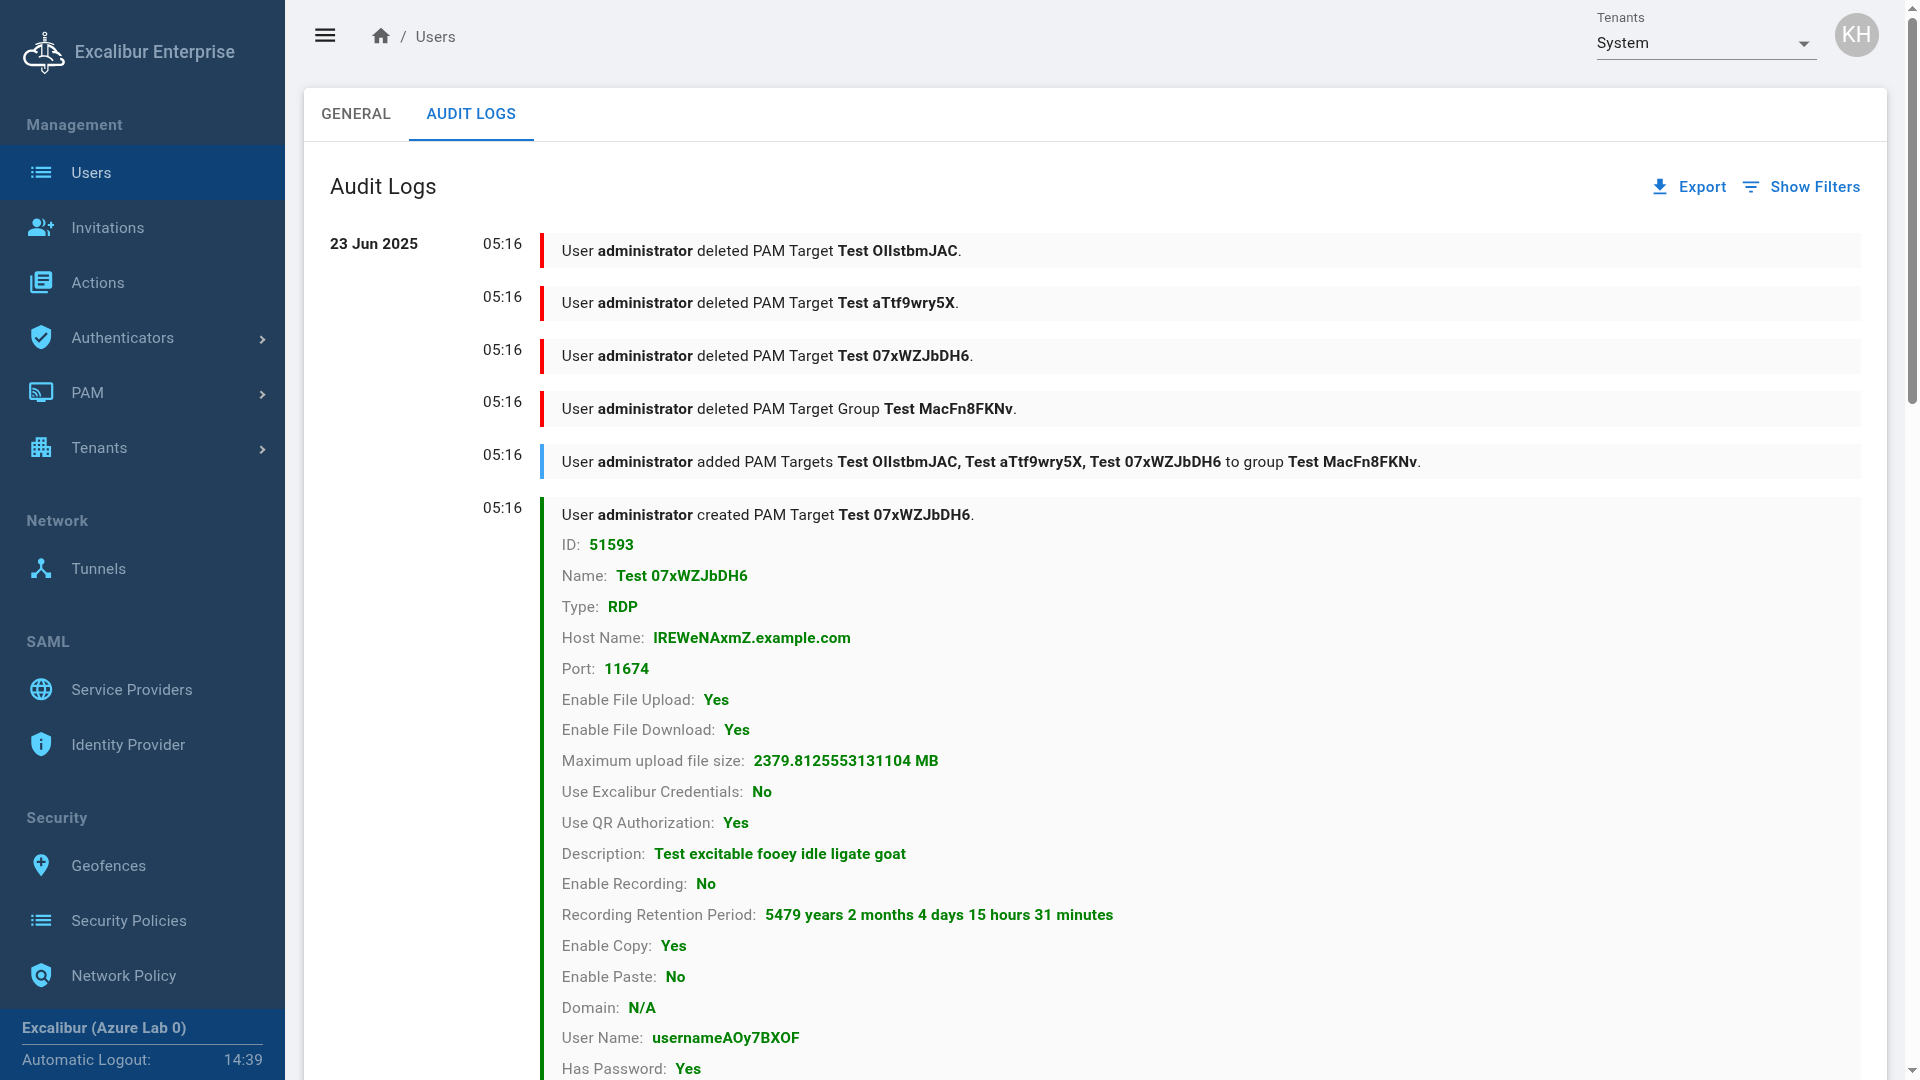Show audit log filters

click(x=1801, y=187)
